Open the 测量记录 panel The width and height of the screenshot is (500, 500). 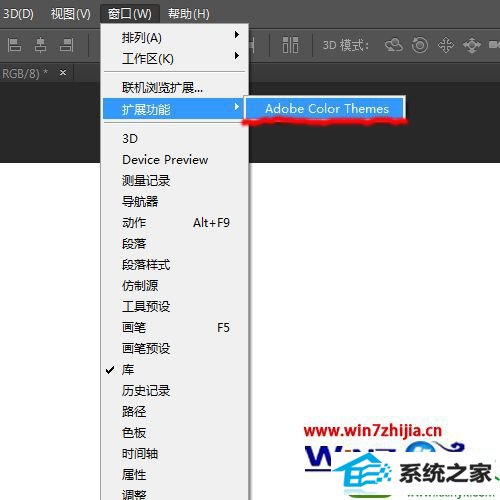tap(174, 181)
